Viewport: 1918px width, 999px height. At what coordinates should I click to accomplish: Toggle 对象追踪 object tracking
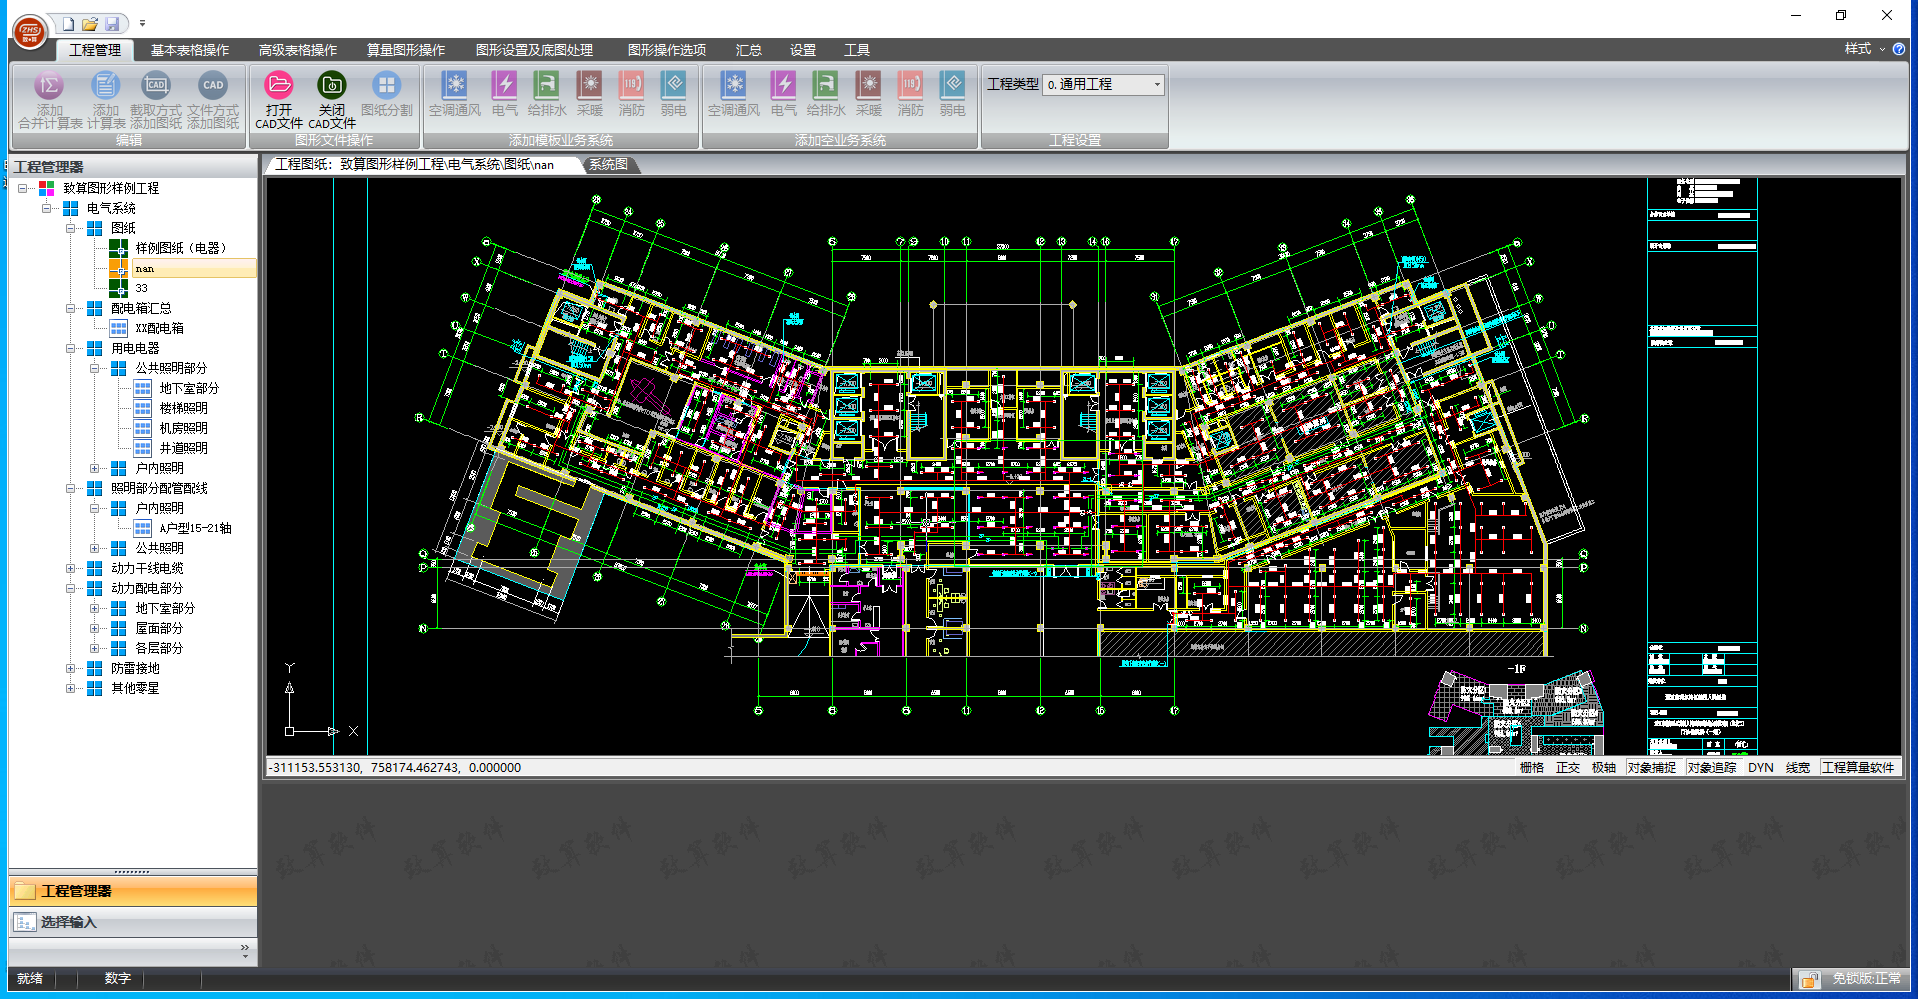tap(1712, 768)
